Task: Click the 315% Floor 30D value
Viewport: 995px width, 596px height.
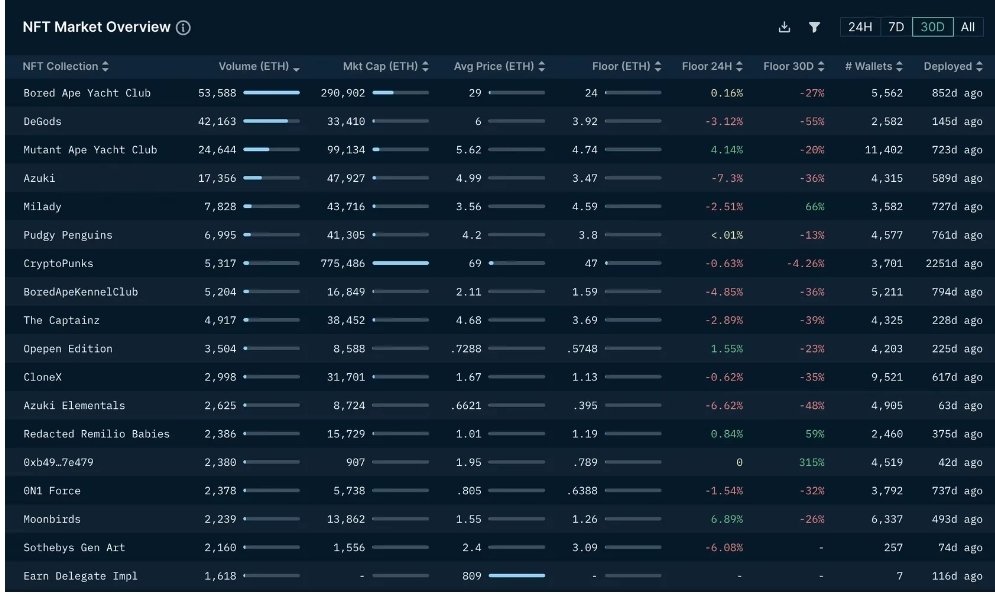Action: (811, 463)
